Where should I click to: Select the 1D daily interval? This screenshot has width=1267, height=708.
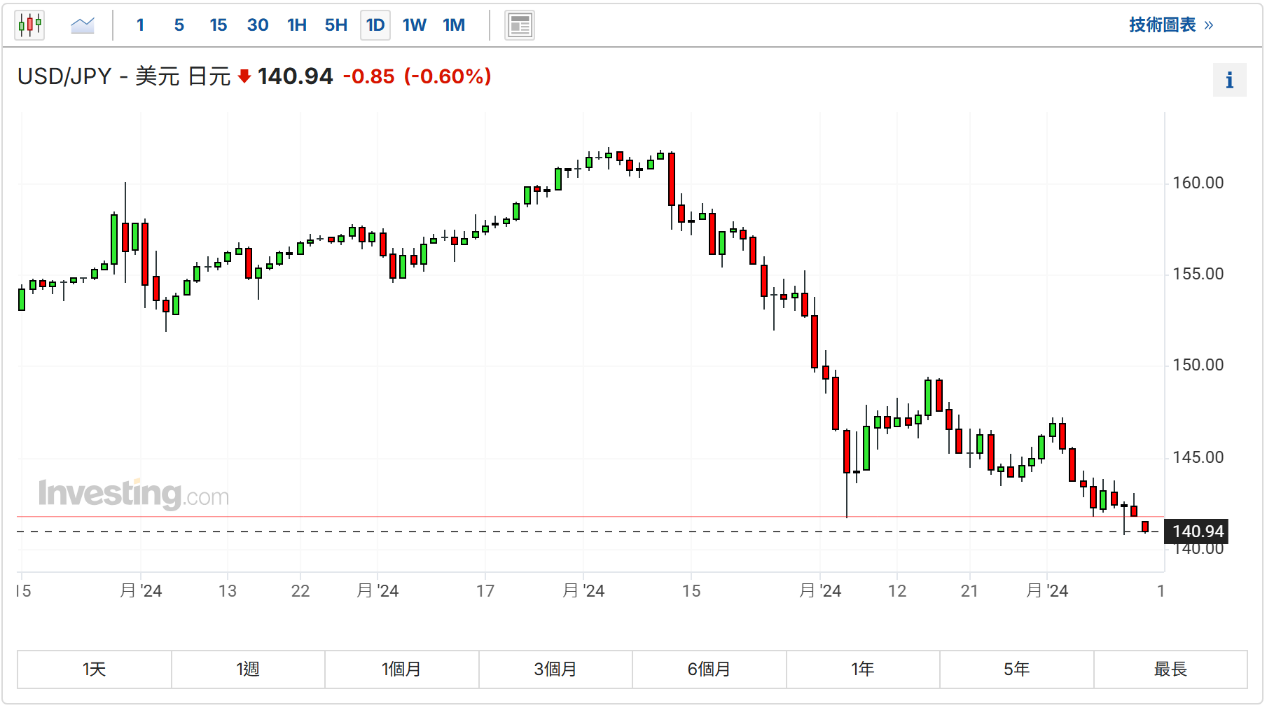point(375,25)
